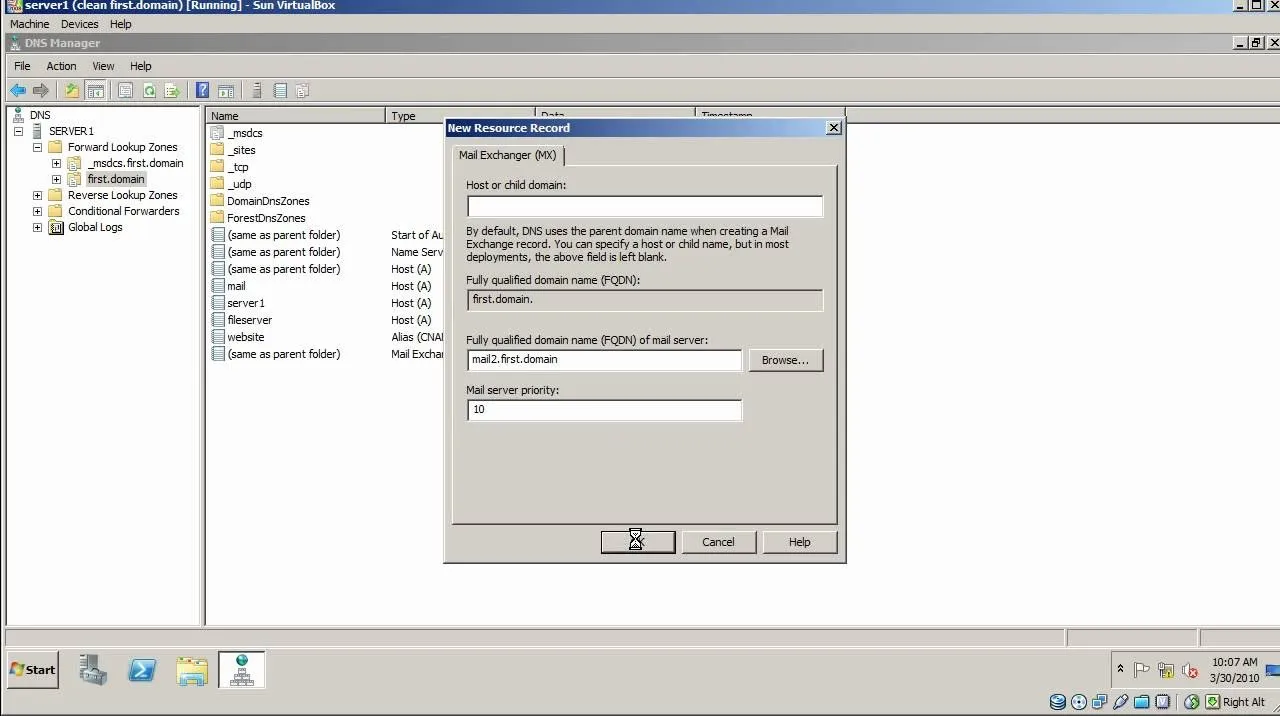Select the ForestDnsZones folder row

(266, 218)
